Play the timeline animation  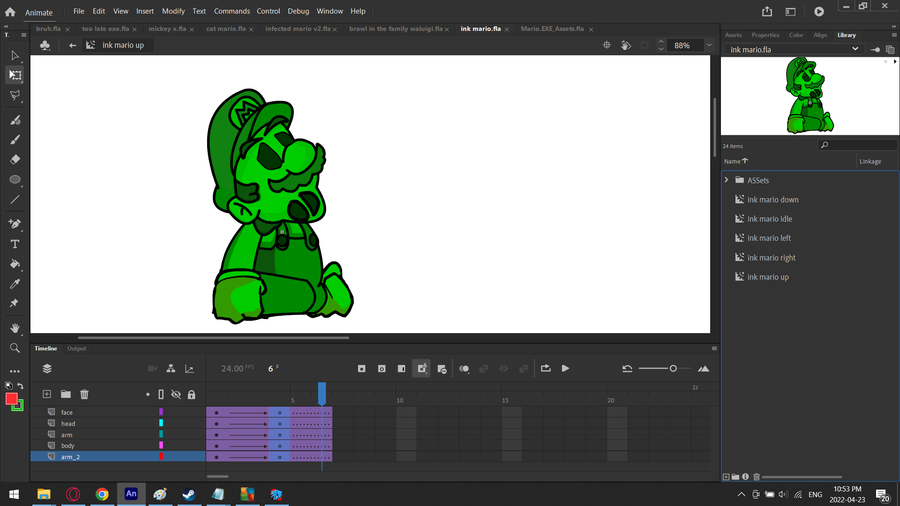click(565, 368)
